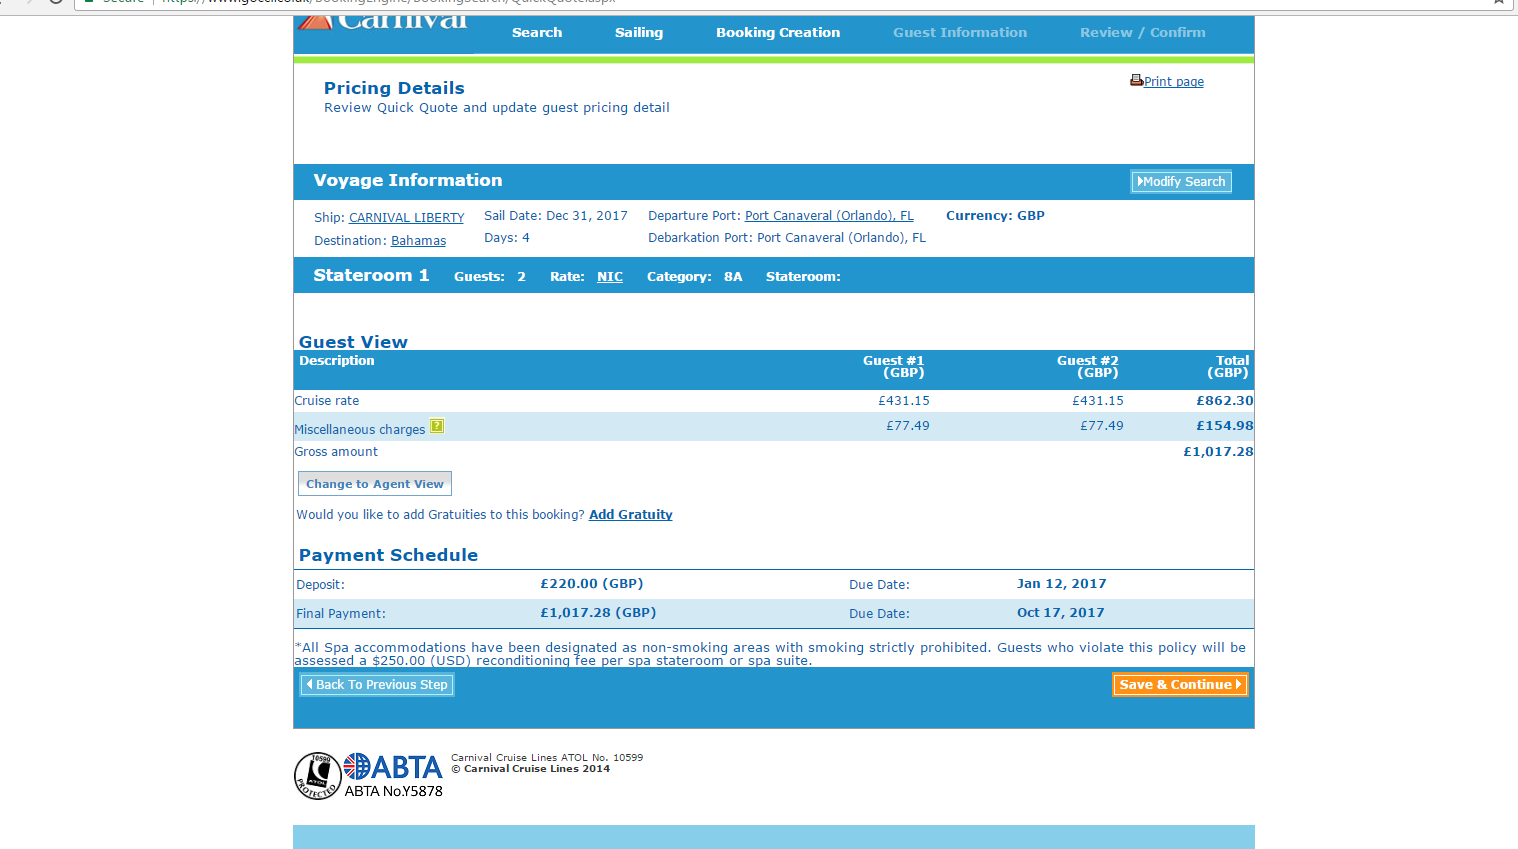Click the Stateroom 1 heading

(371, 275)
